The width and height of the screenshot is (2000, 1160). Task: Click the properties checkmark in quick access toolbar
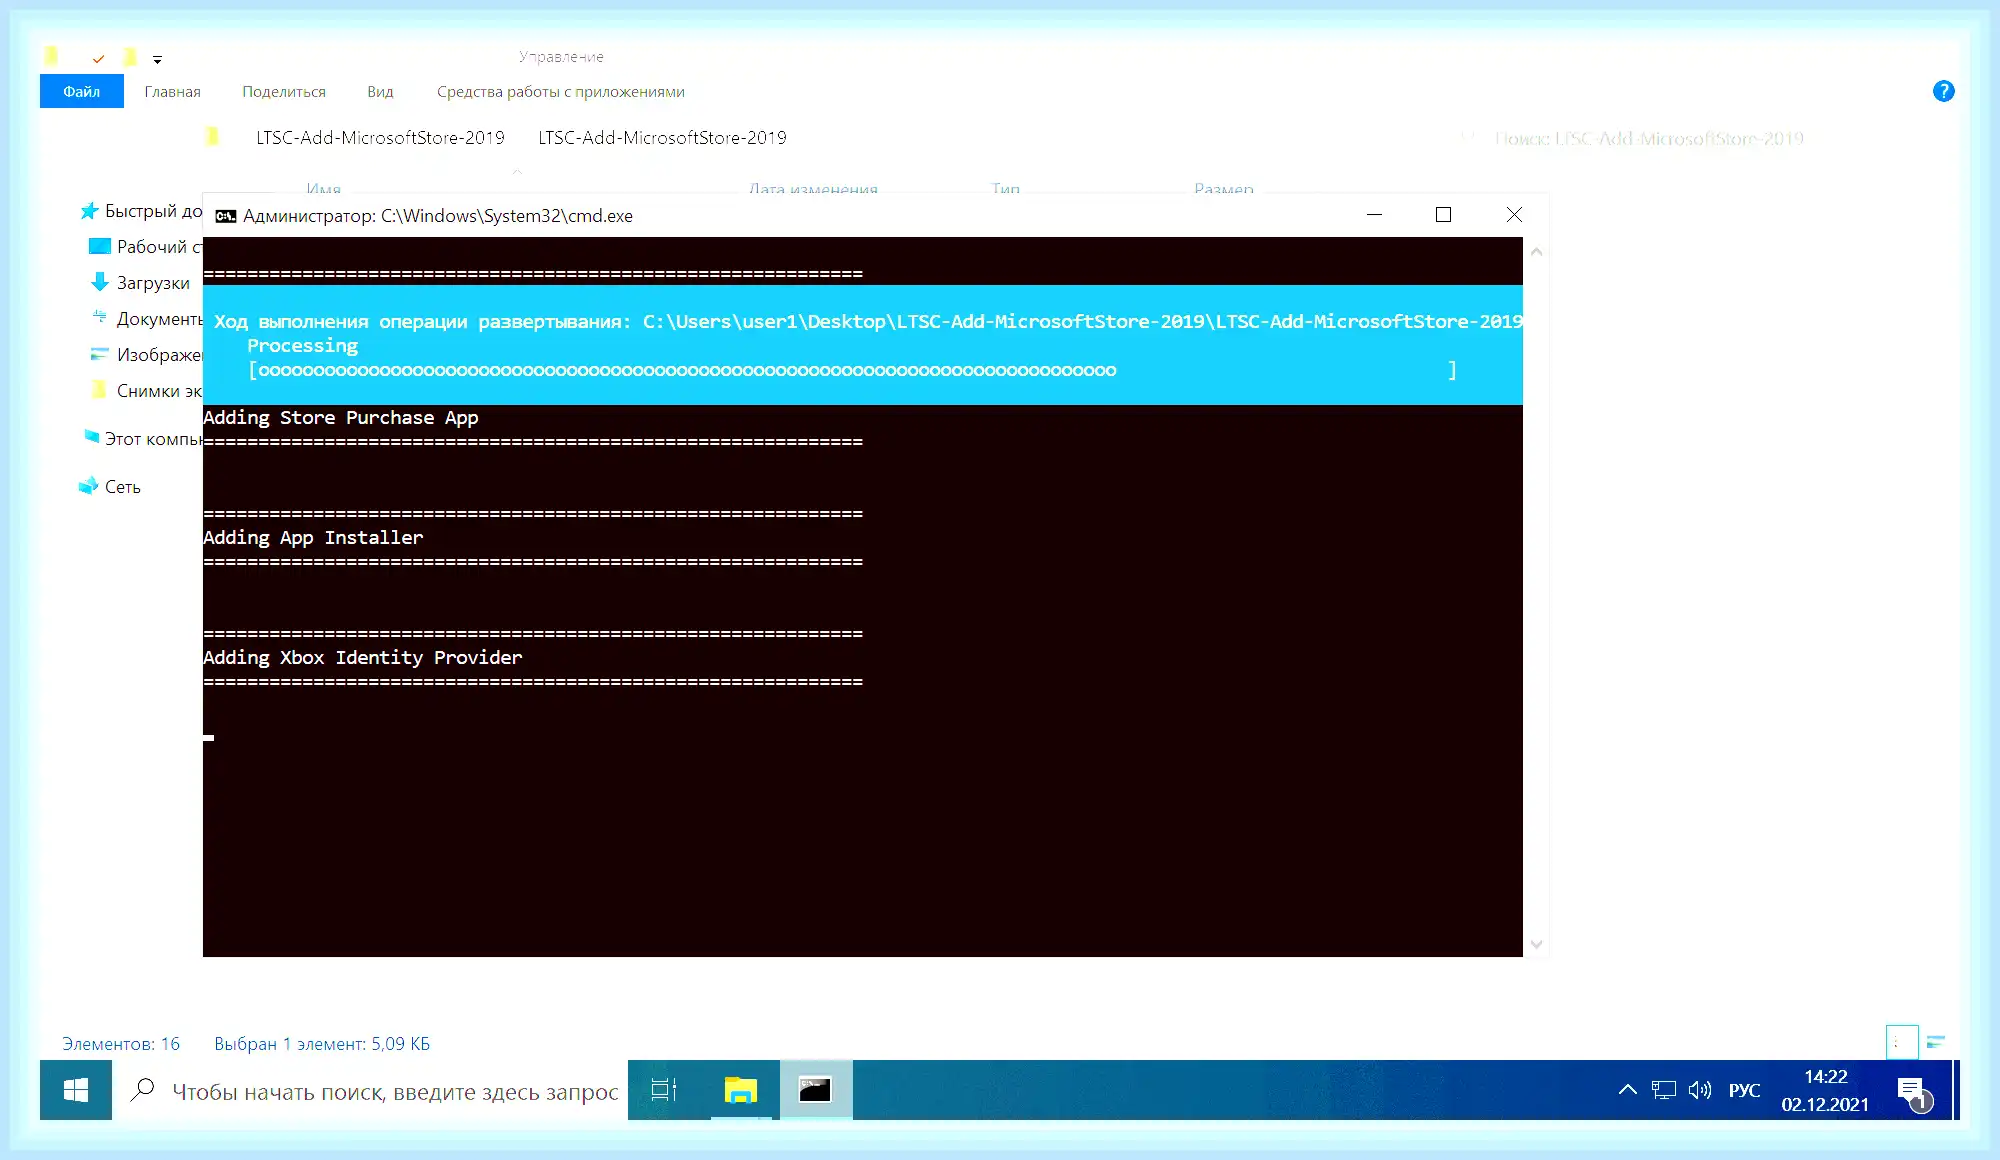98,58
